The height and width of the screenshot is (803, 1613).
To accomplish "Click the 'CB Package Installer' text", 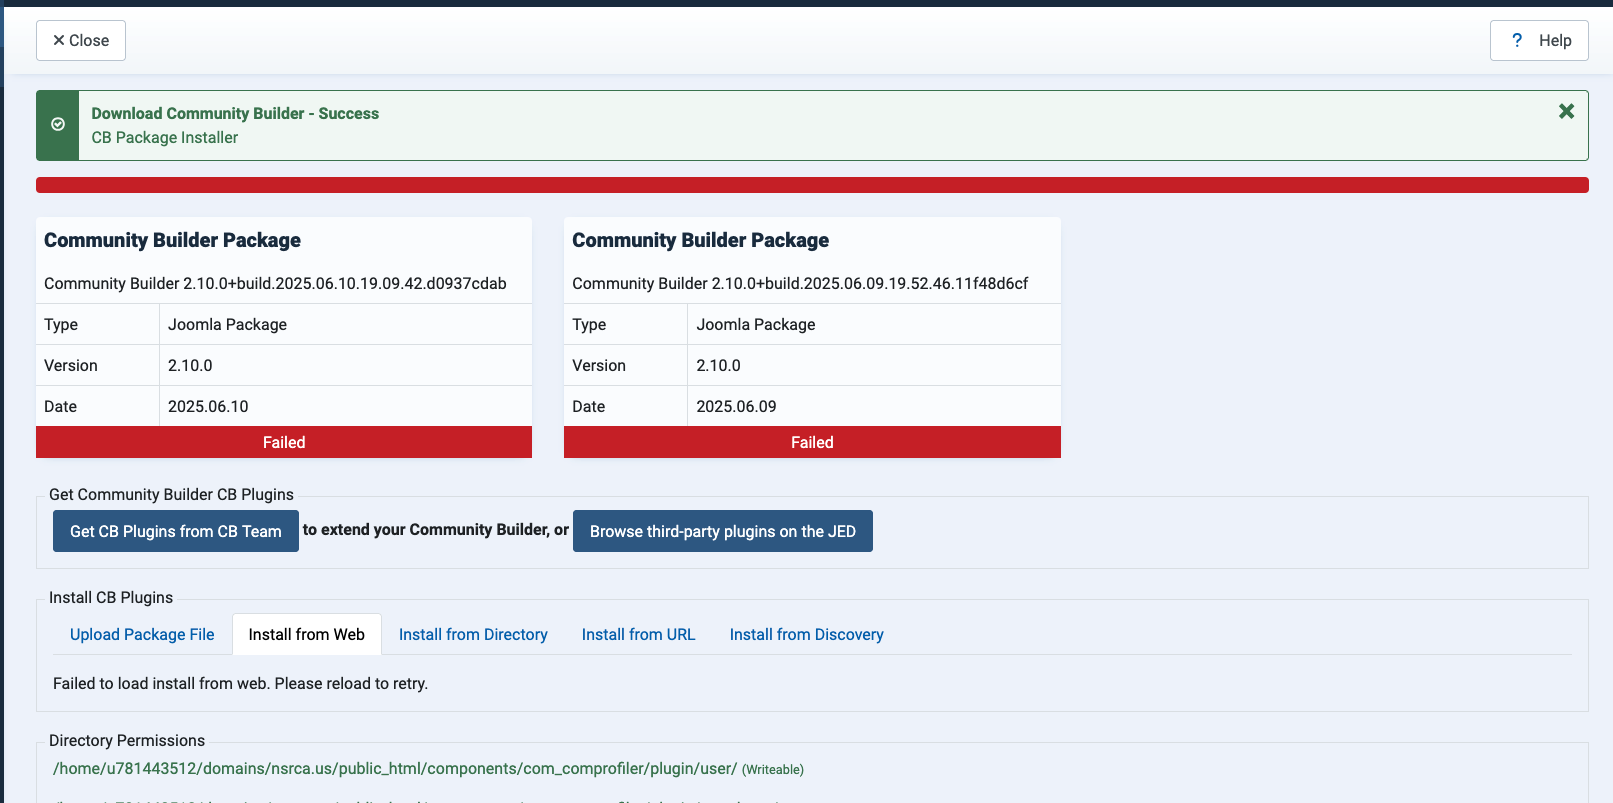I will click(x=165, y=138).
